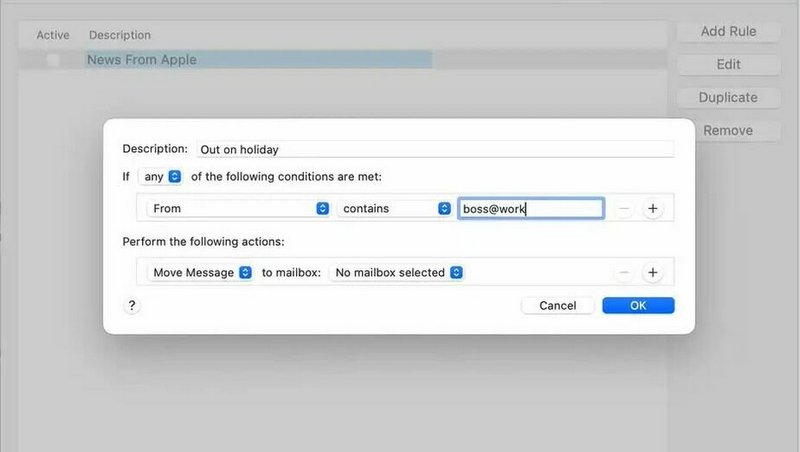
Task: Open the From condition field dropdown
Action: coord(237,209)
